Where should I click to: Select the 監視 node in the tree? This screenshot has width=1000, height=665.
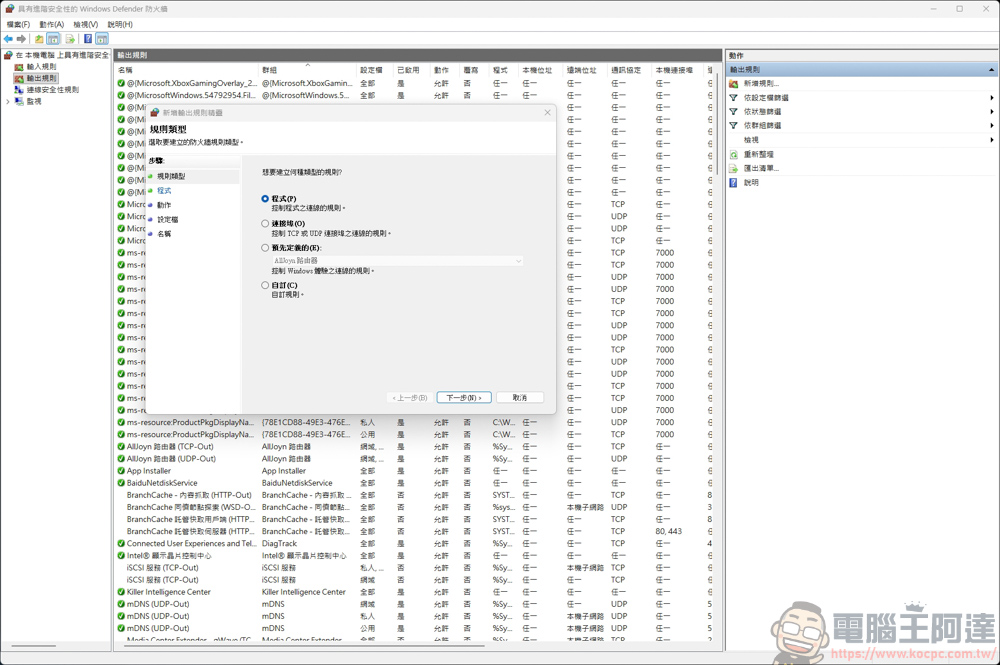coord(34,101)
